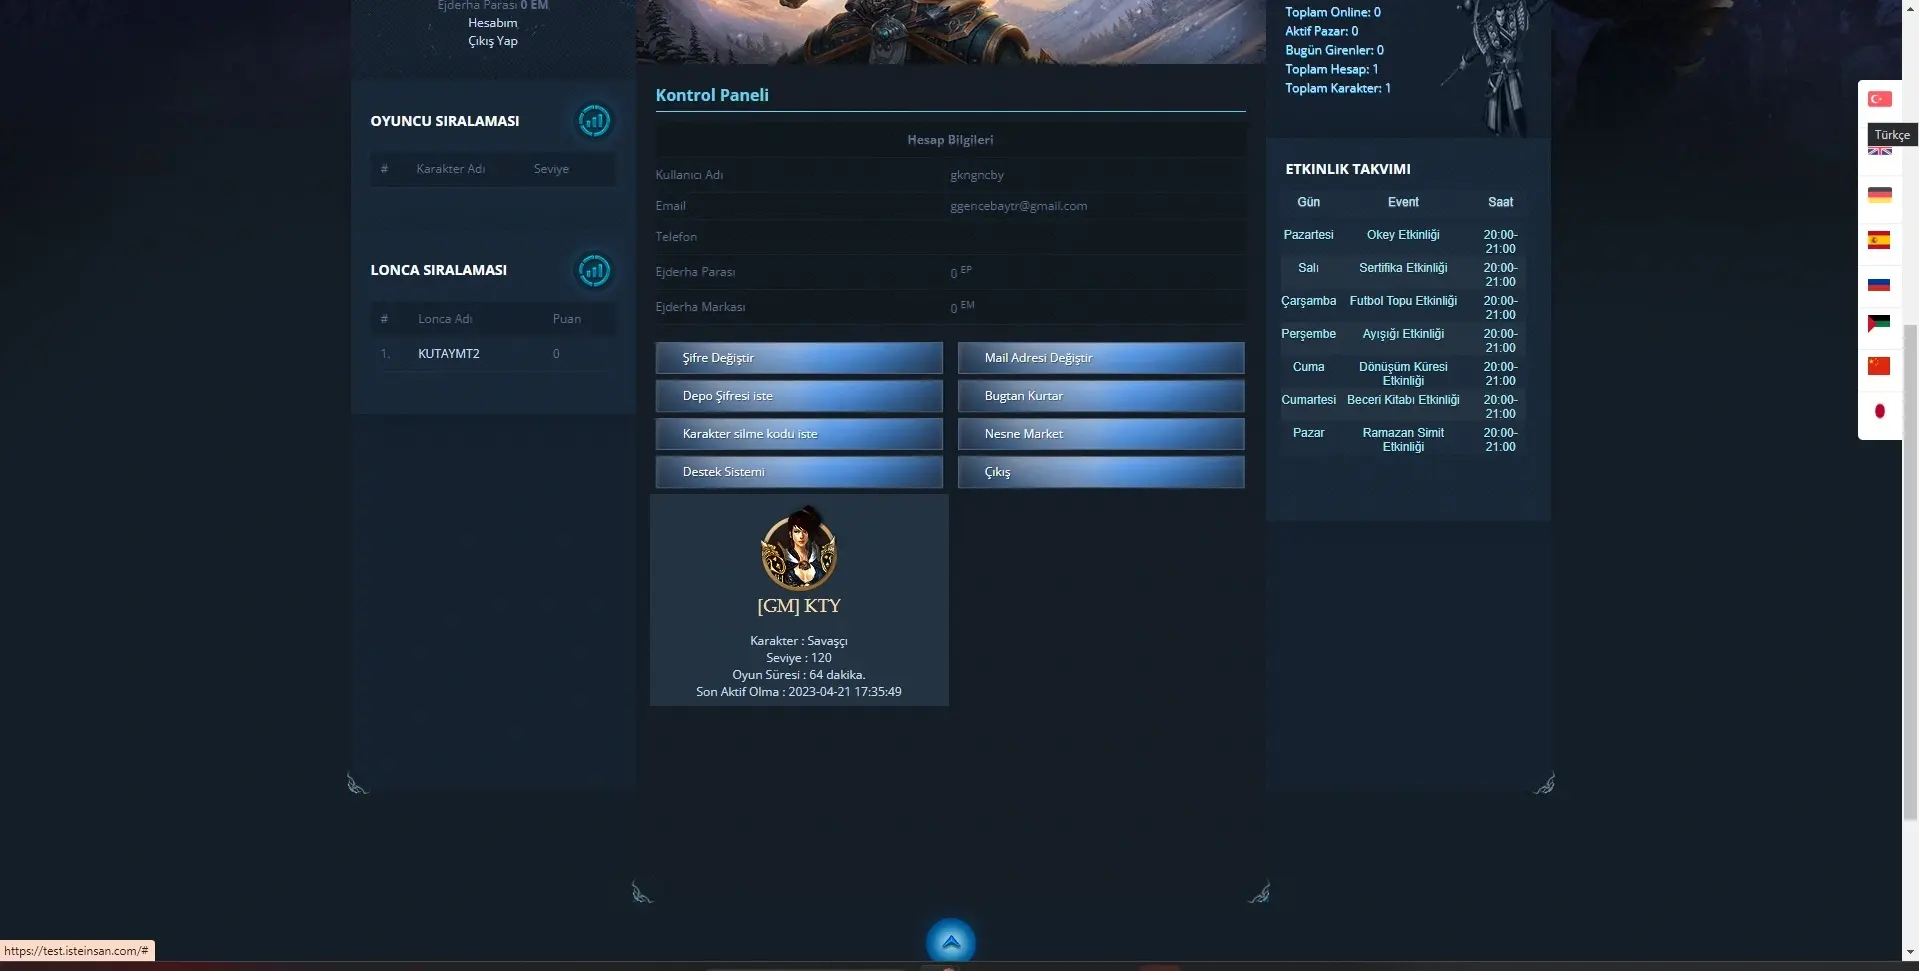The height and width of the screenshot is (971, 1919).
Task: Click the Bugtan Kurtar button
Action: coord(1100,395)
